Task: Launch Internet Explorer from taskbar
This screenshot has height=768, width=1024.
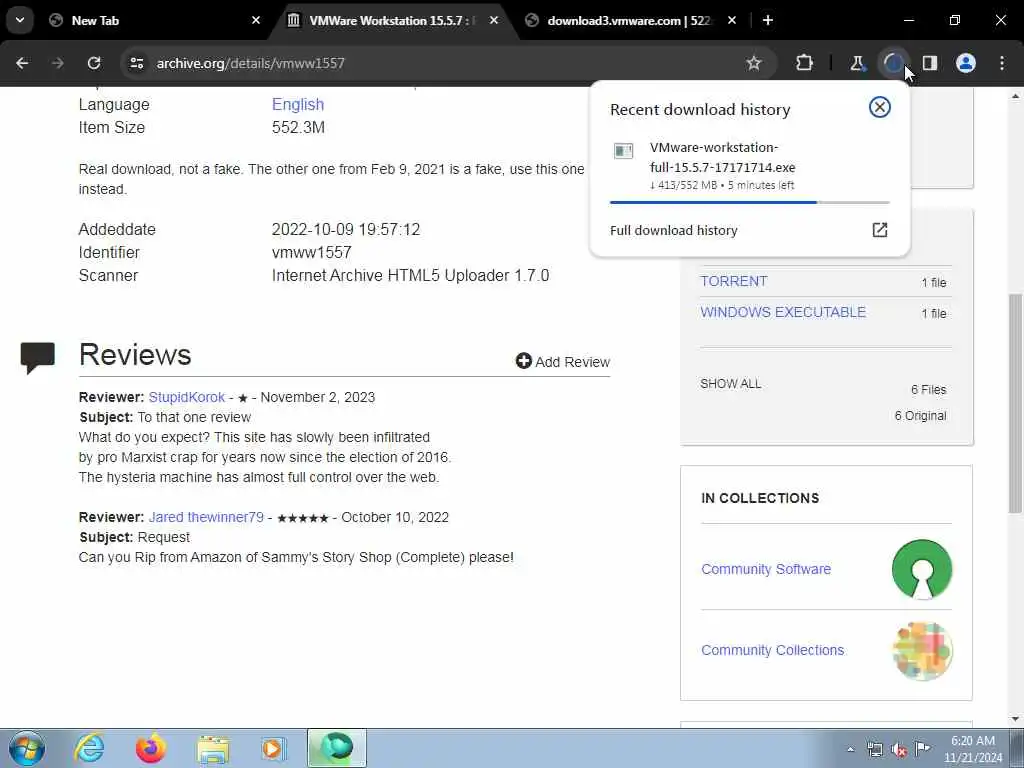Action: [88, 748]
